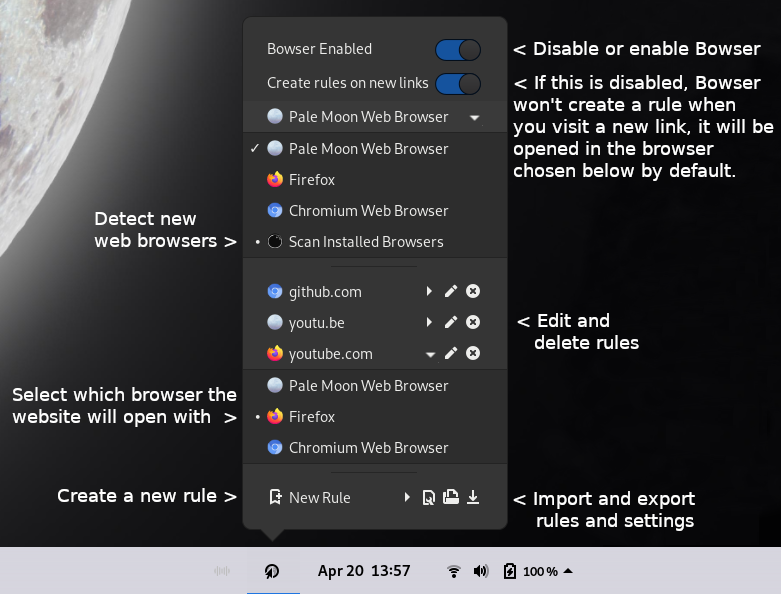This screenshot has width=781, height=594.
Task: Click the Chromium icon on github.com rule
Action: 275,291
